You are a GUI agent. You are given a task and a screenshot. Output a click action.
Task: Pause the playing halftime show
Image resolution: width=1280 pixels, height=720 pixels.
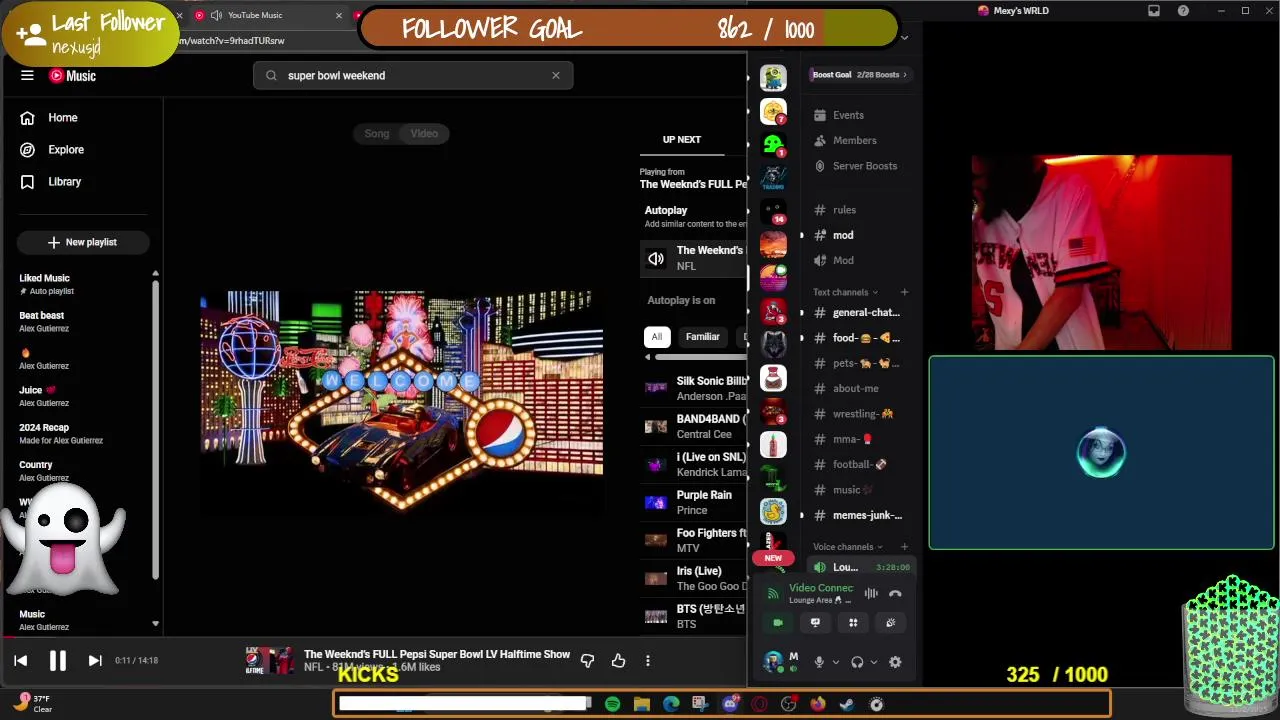coord(57,660)
